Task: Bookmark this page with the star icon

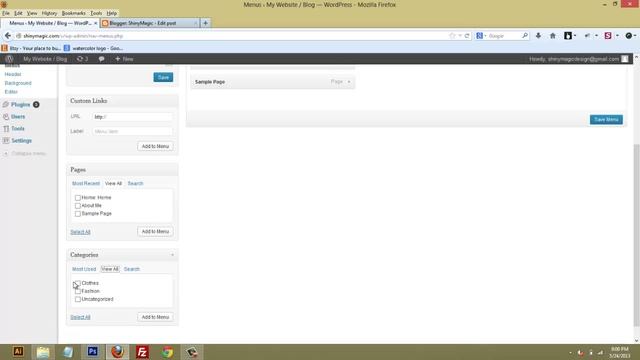Action: tap(452, 36)
